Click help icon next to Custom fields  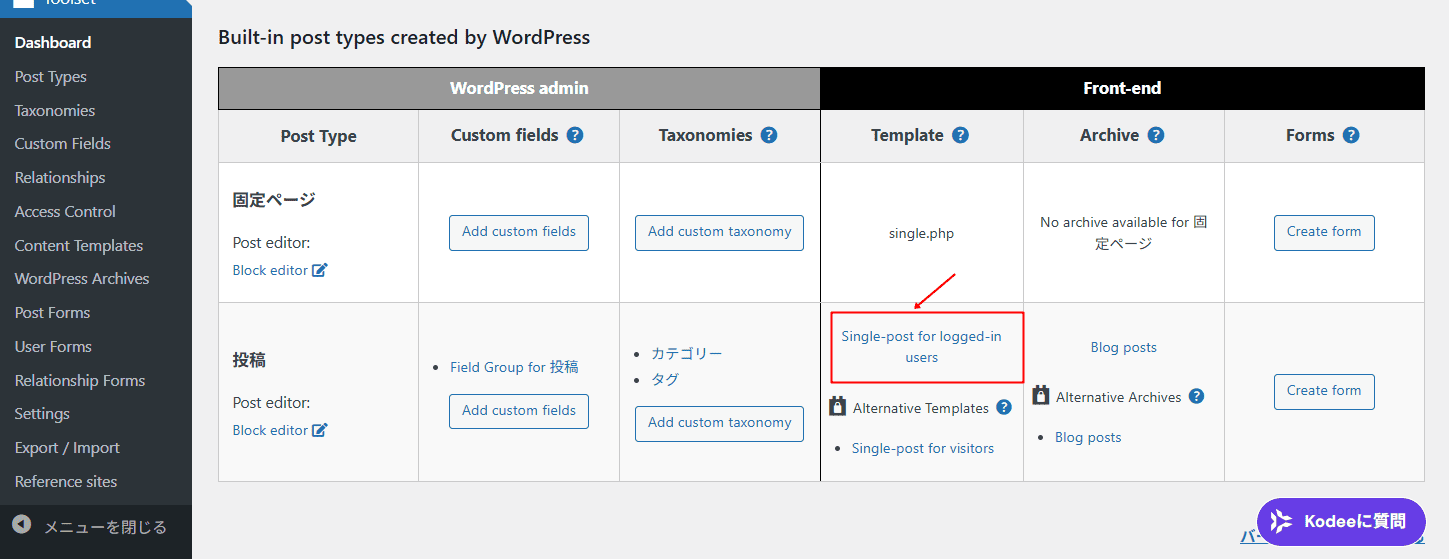coord(575,135)
